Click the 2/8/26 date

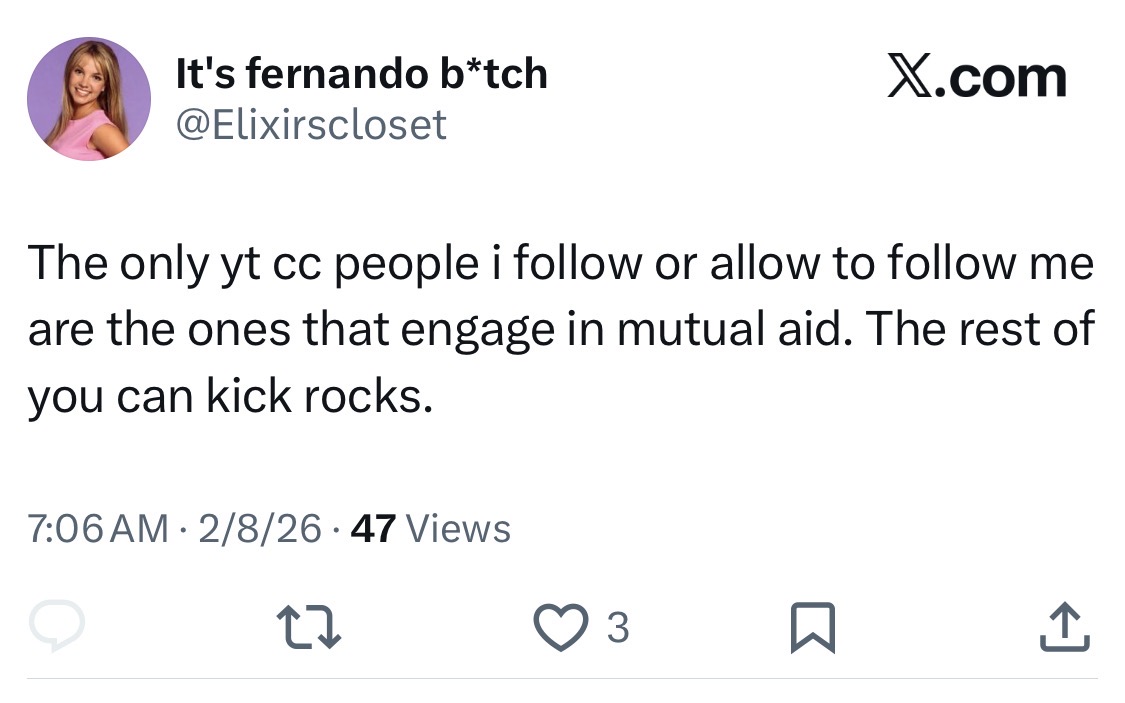pos(260,529)
